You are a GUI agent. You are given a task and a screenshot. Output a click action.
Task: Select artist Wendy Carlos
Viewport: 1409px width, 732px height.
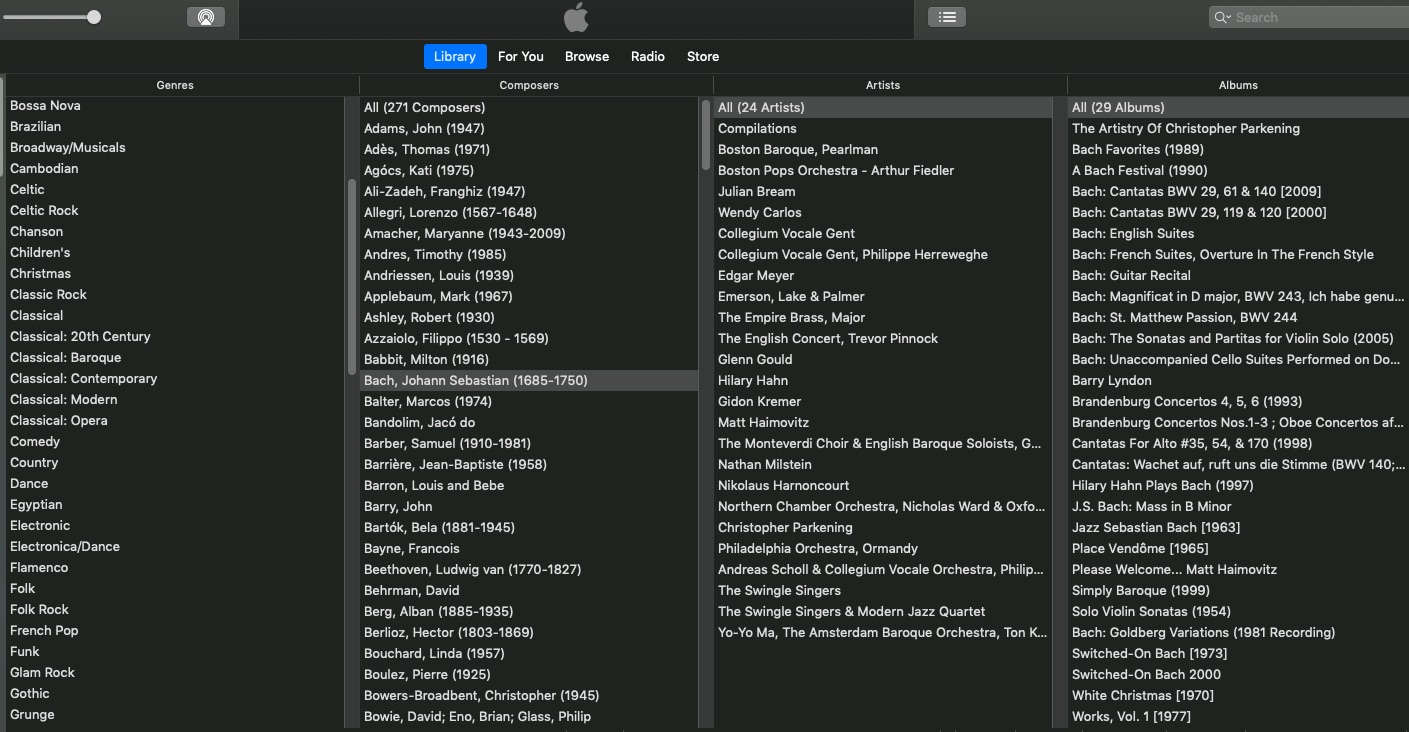760,212
